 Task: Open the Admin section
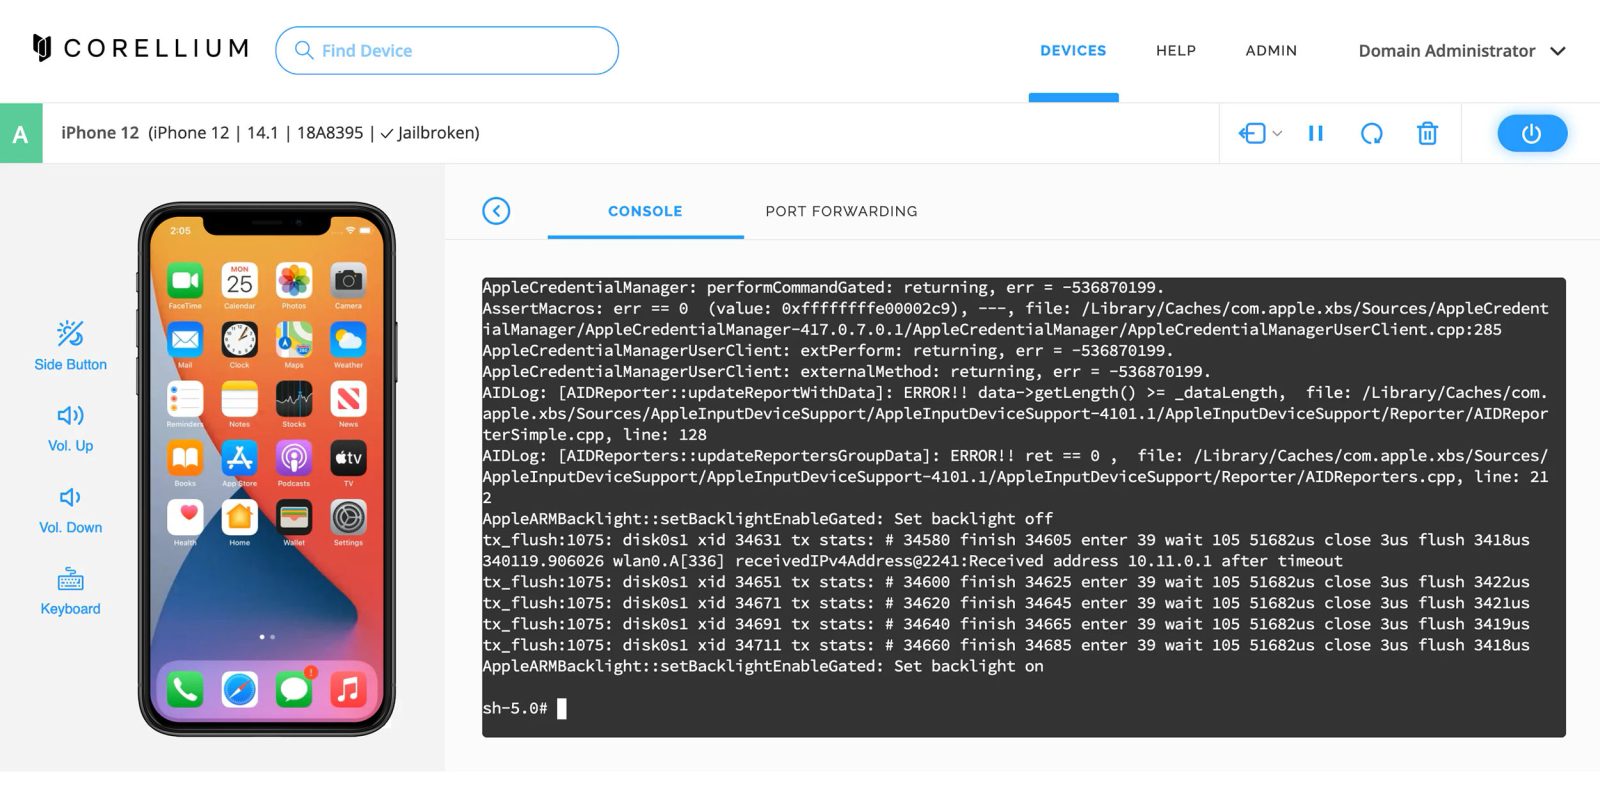point(1271,51)
